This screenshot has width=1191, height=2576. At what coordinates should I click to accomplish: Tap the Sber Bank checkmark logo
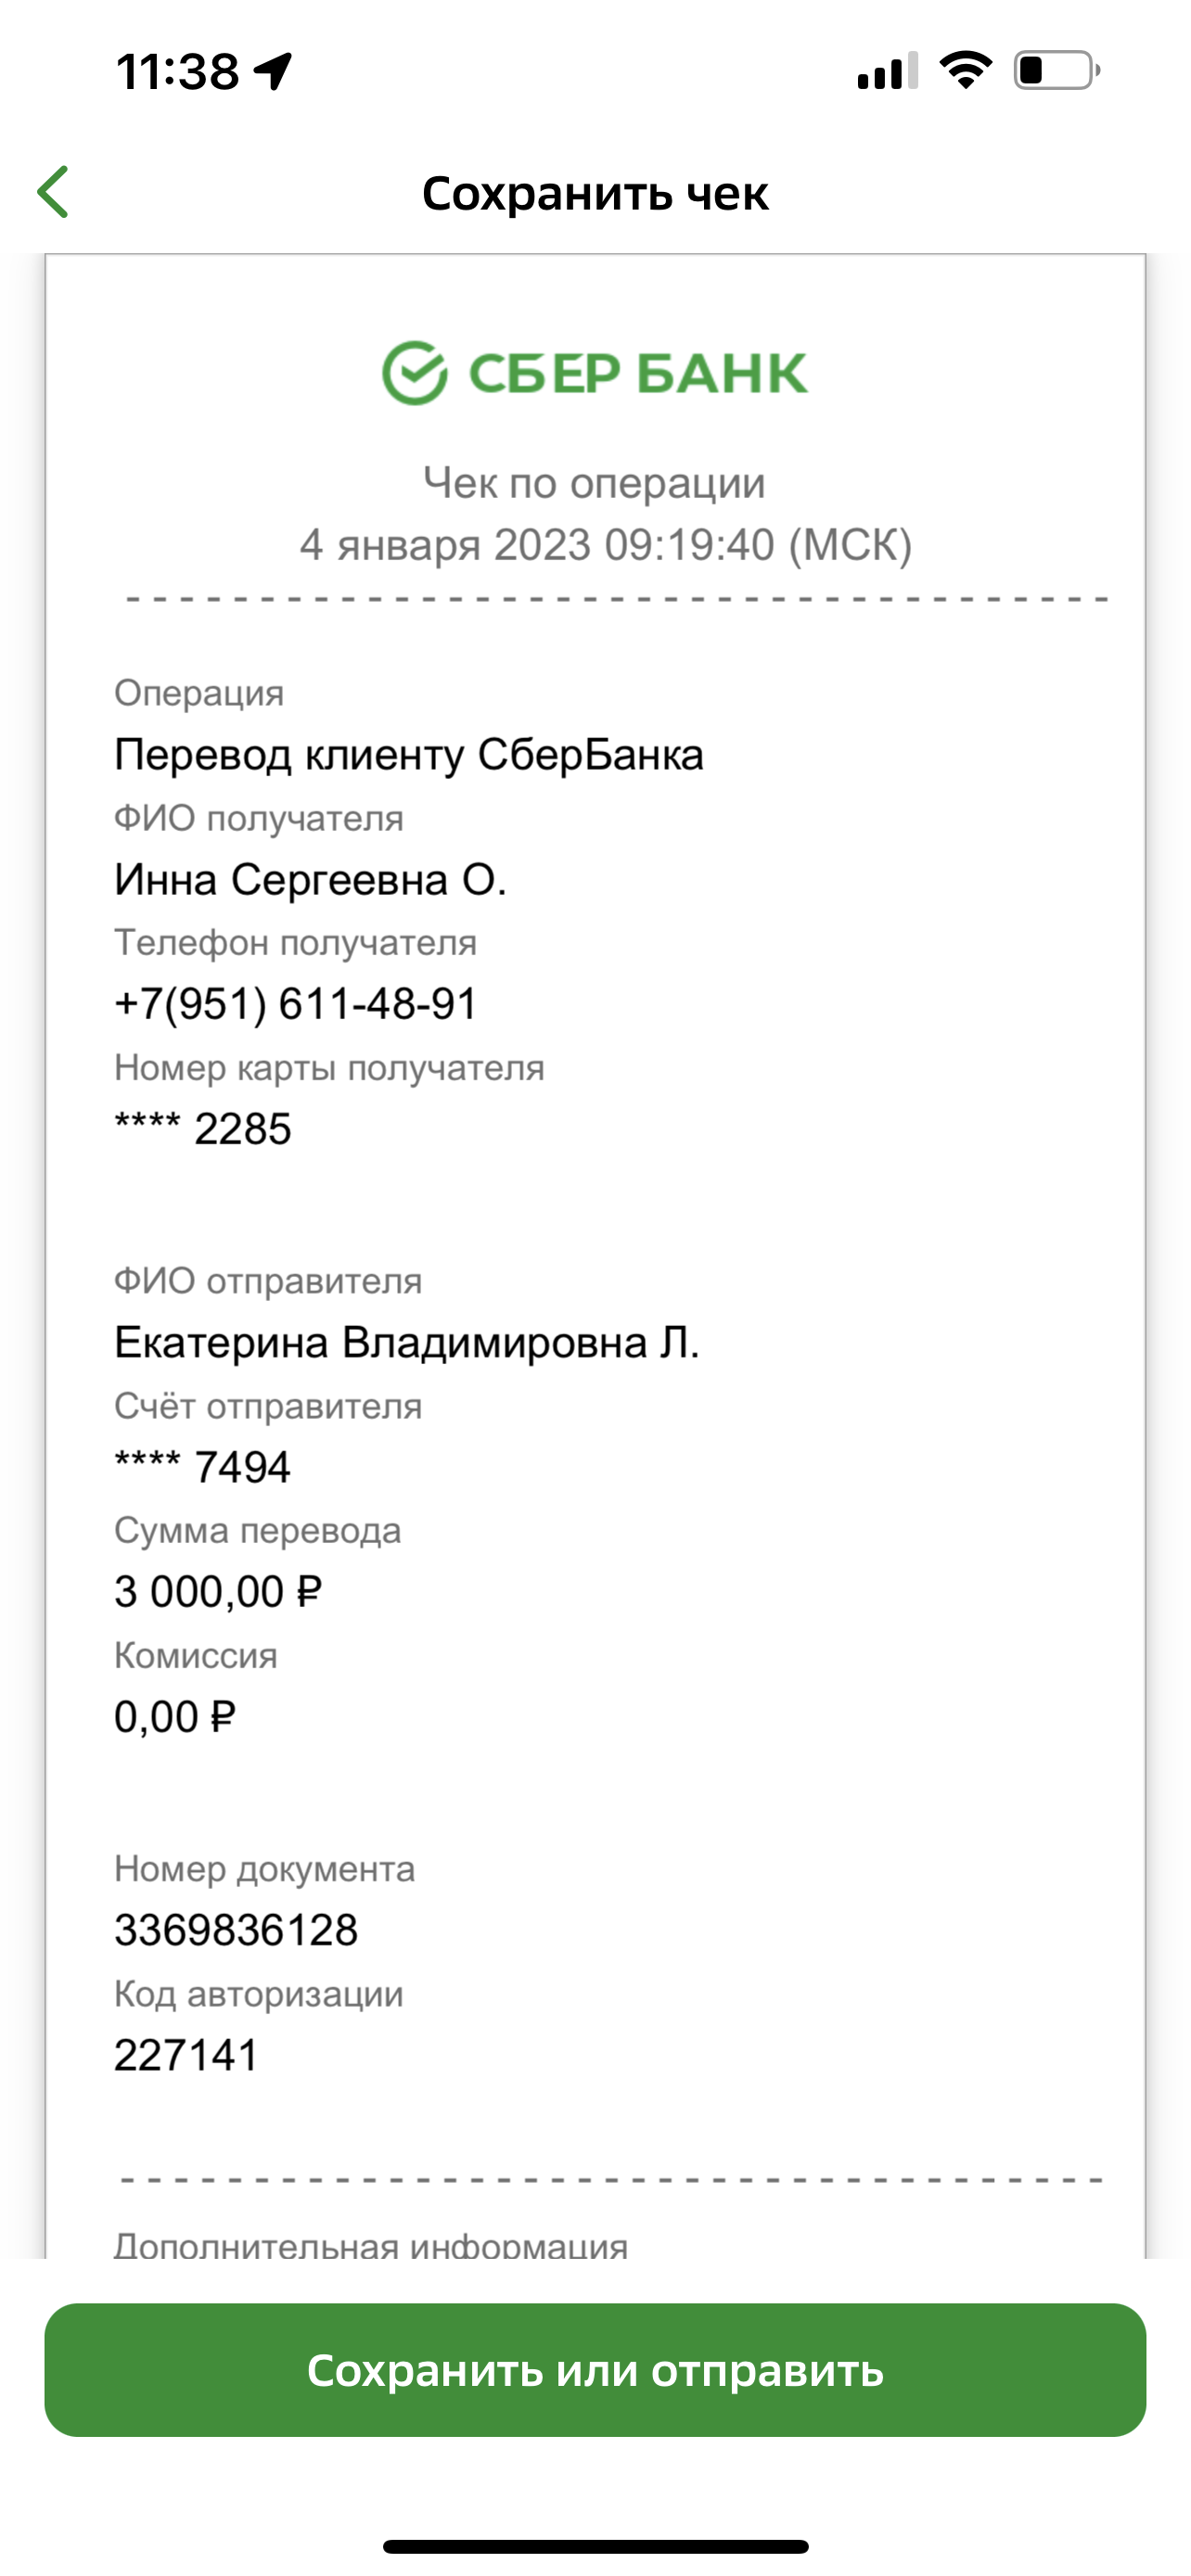(414, 373)
